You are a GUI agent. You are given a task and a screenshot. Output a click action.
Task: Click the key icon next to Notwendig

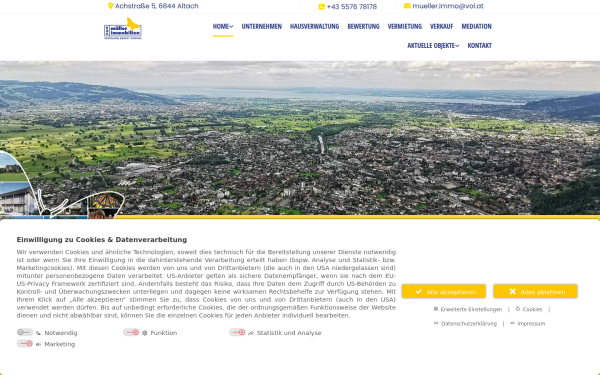tap(38, 333)
